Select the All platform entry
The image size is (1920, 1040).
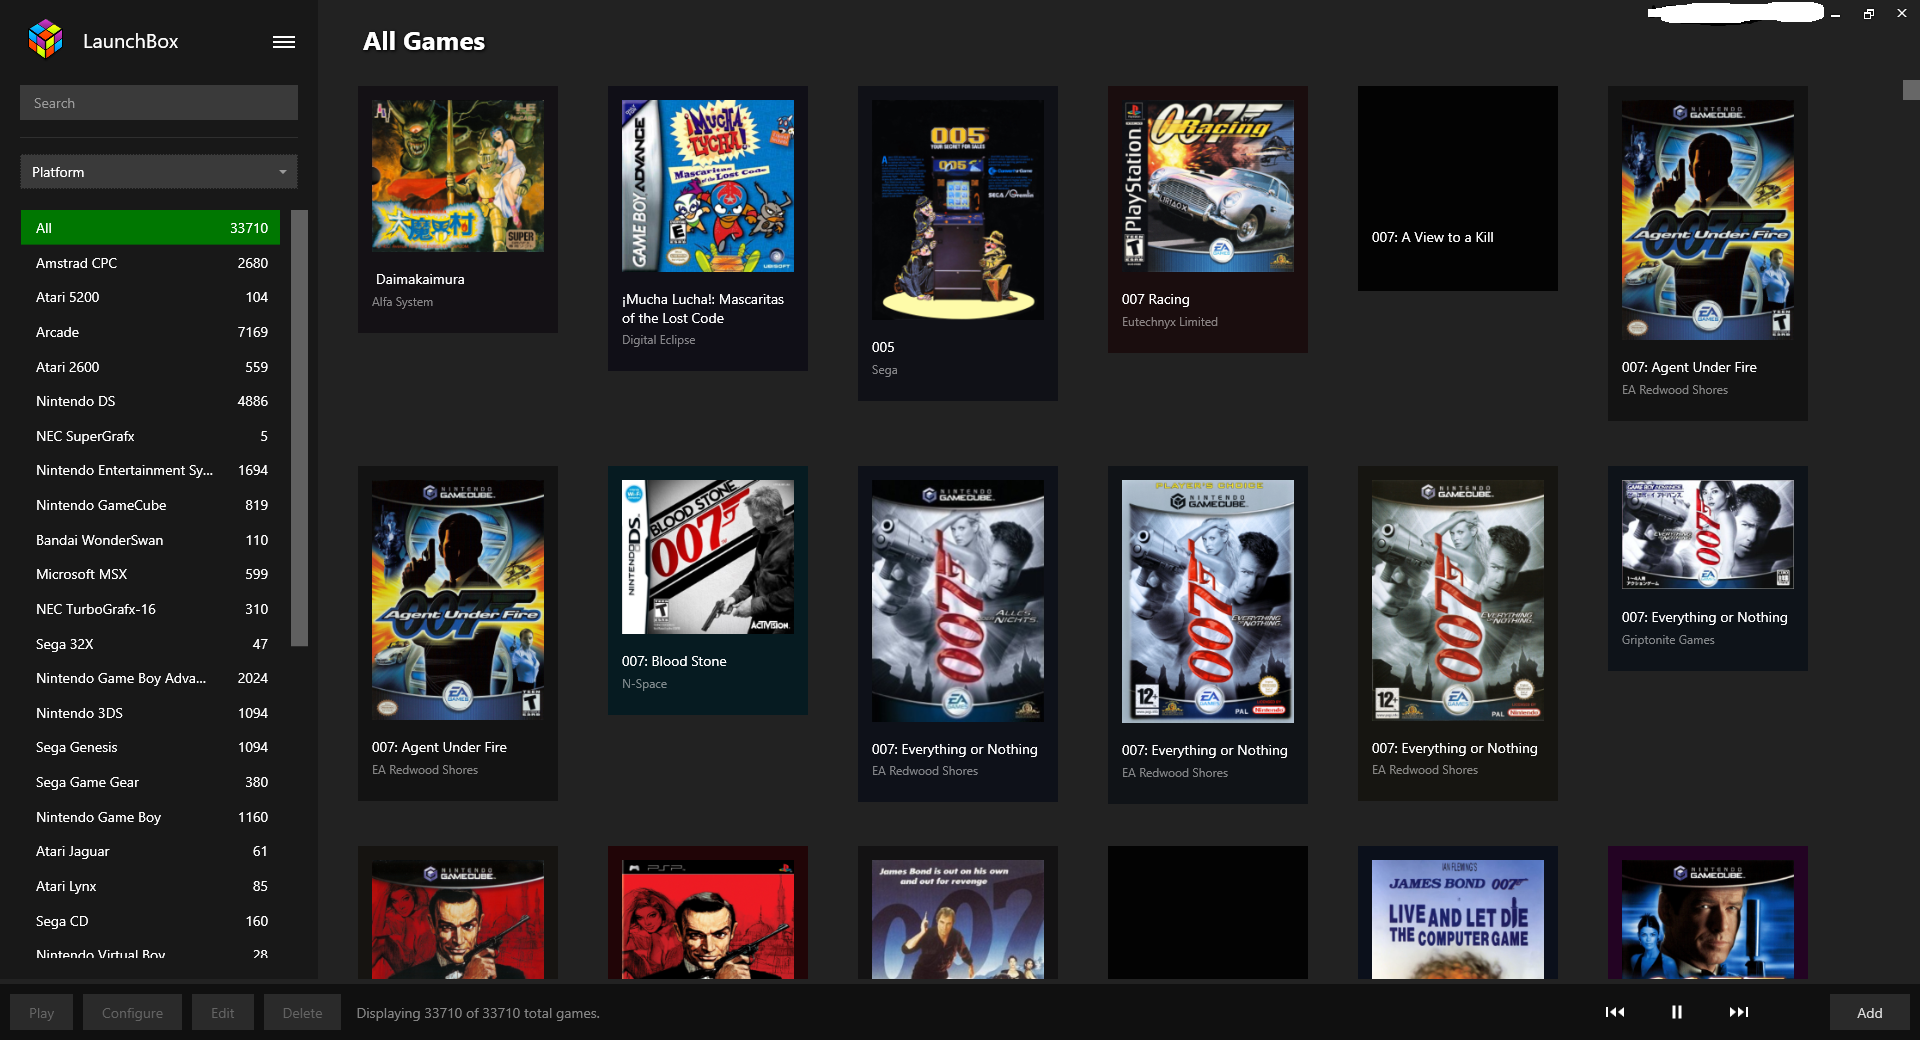pos(150,228)
